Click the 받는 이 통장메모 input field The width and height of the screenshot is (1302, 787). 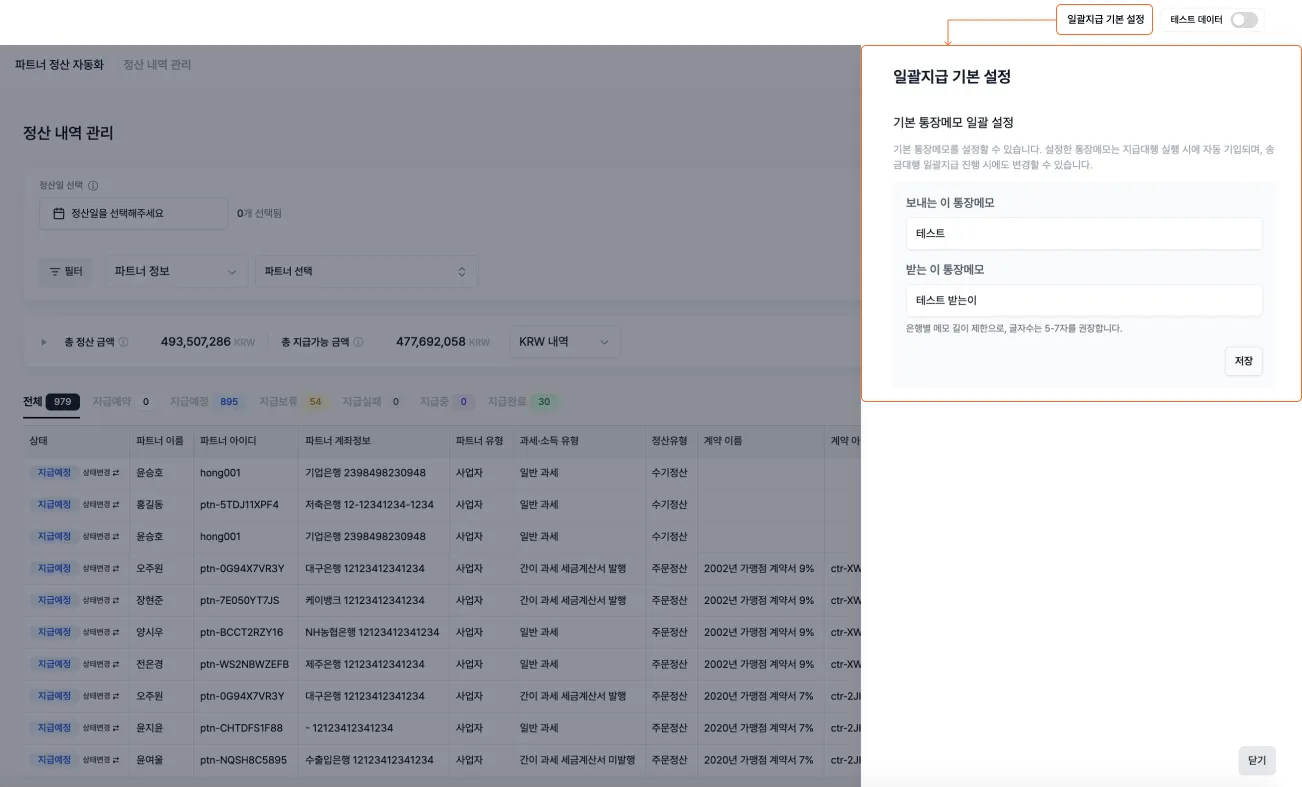[x=1084, y=300]
